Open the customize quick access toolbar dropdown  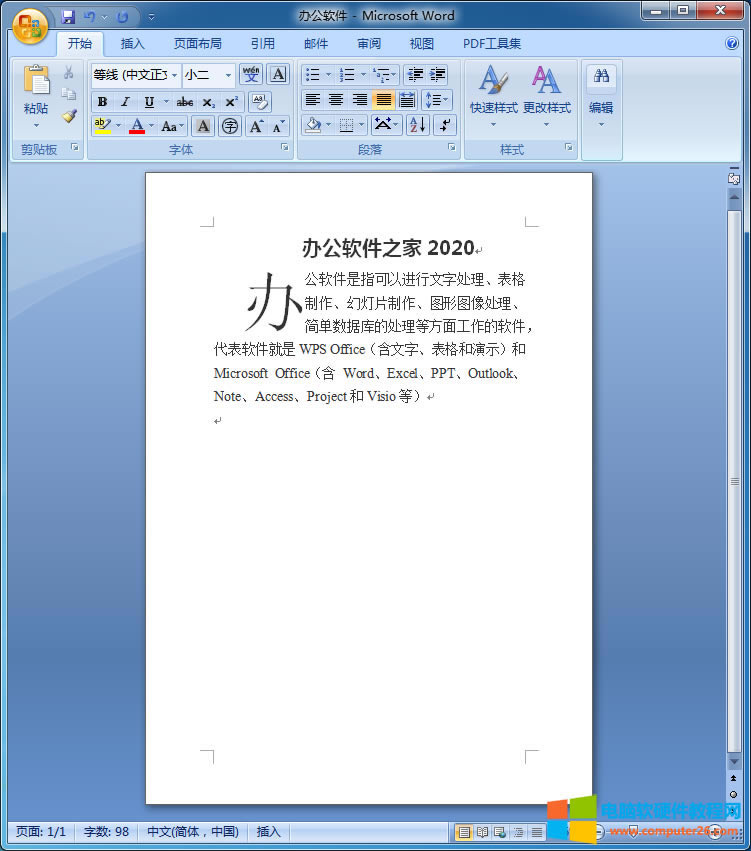151,17
